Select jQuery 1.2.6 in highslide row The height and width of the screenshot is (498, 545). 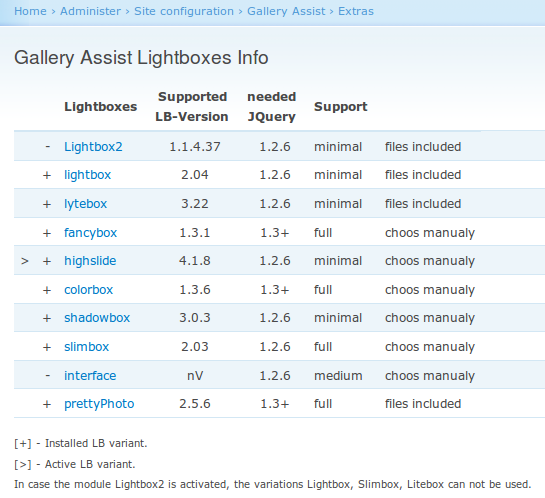click(x=275, y=261)
